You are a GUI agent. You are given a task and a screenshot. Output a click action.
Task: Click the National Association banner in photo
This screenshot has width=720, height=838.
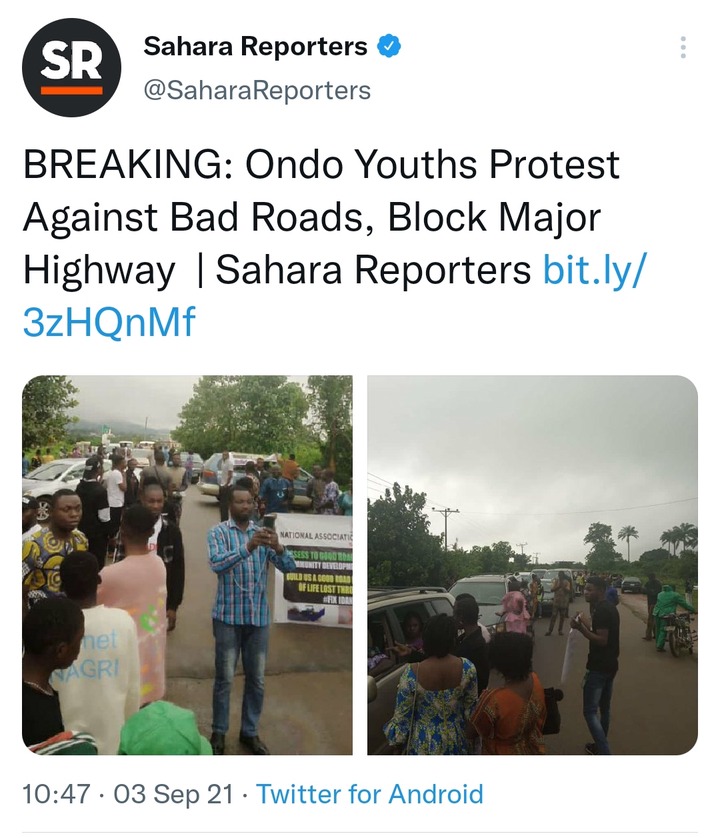pos(313,569)
